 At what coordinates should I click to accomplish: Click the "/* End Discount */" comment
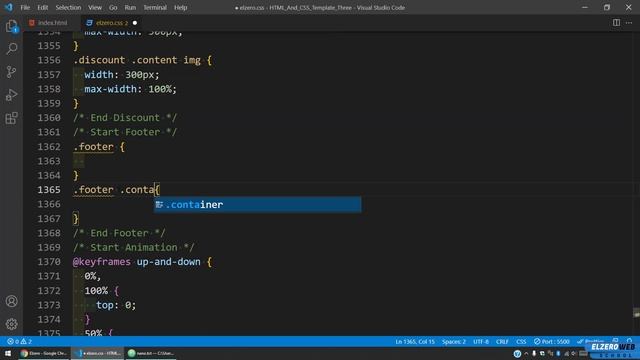coord(125,118)
